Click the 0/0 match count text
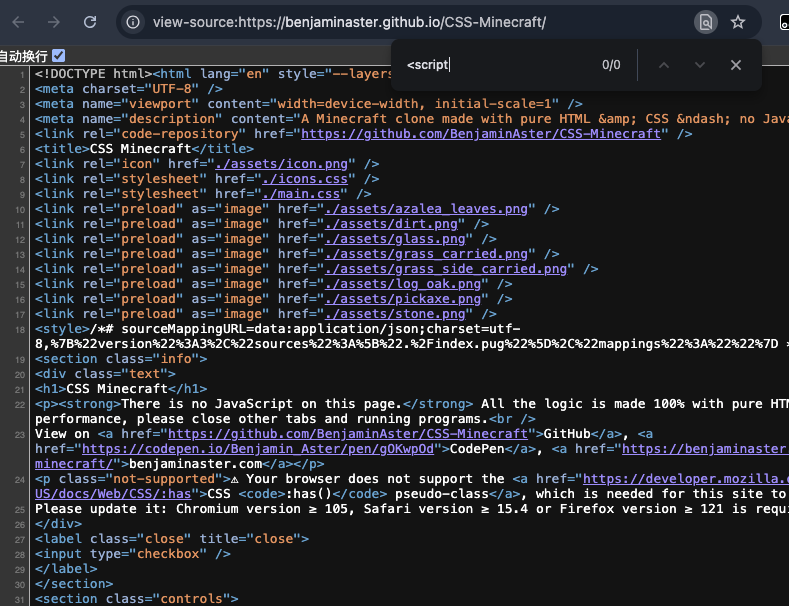789x606 pixels. click(611, 65)
